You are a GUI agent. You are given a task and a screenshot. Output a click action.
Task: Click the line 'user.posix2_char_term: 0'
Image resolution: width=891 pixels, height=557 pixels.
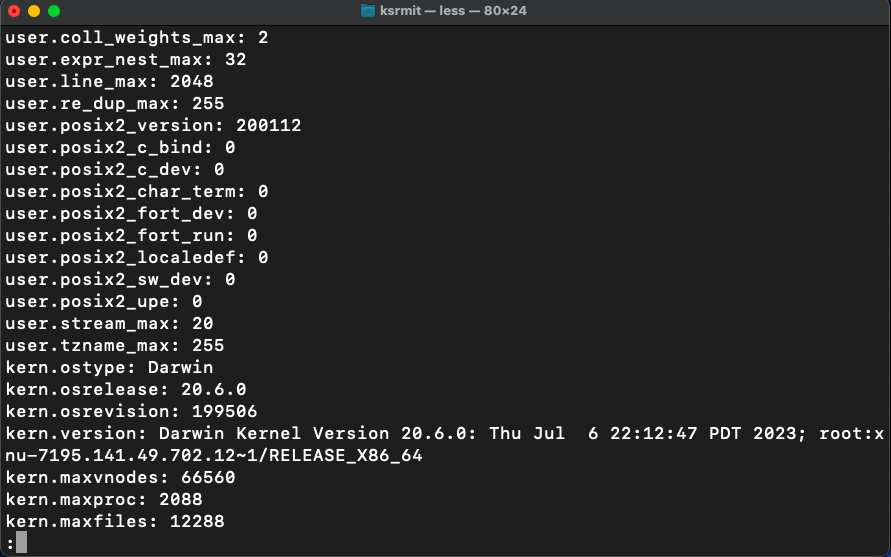coord(136,192)
